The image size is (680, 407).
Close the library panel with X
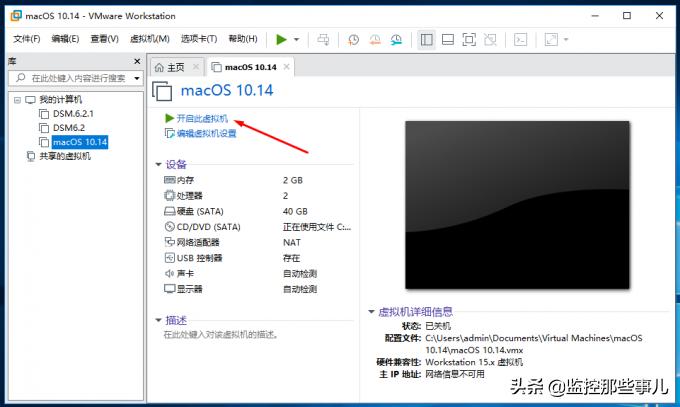[137, 62]
